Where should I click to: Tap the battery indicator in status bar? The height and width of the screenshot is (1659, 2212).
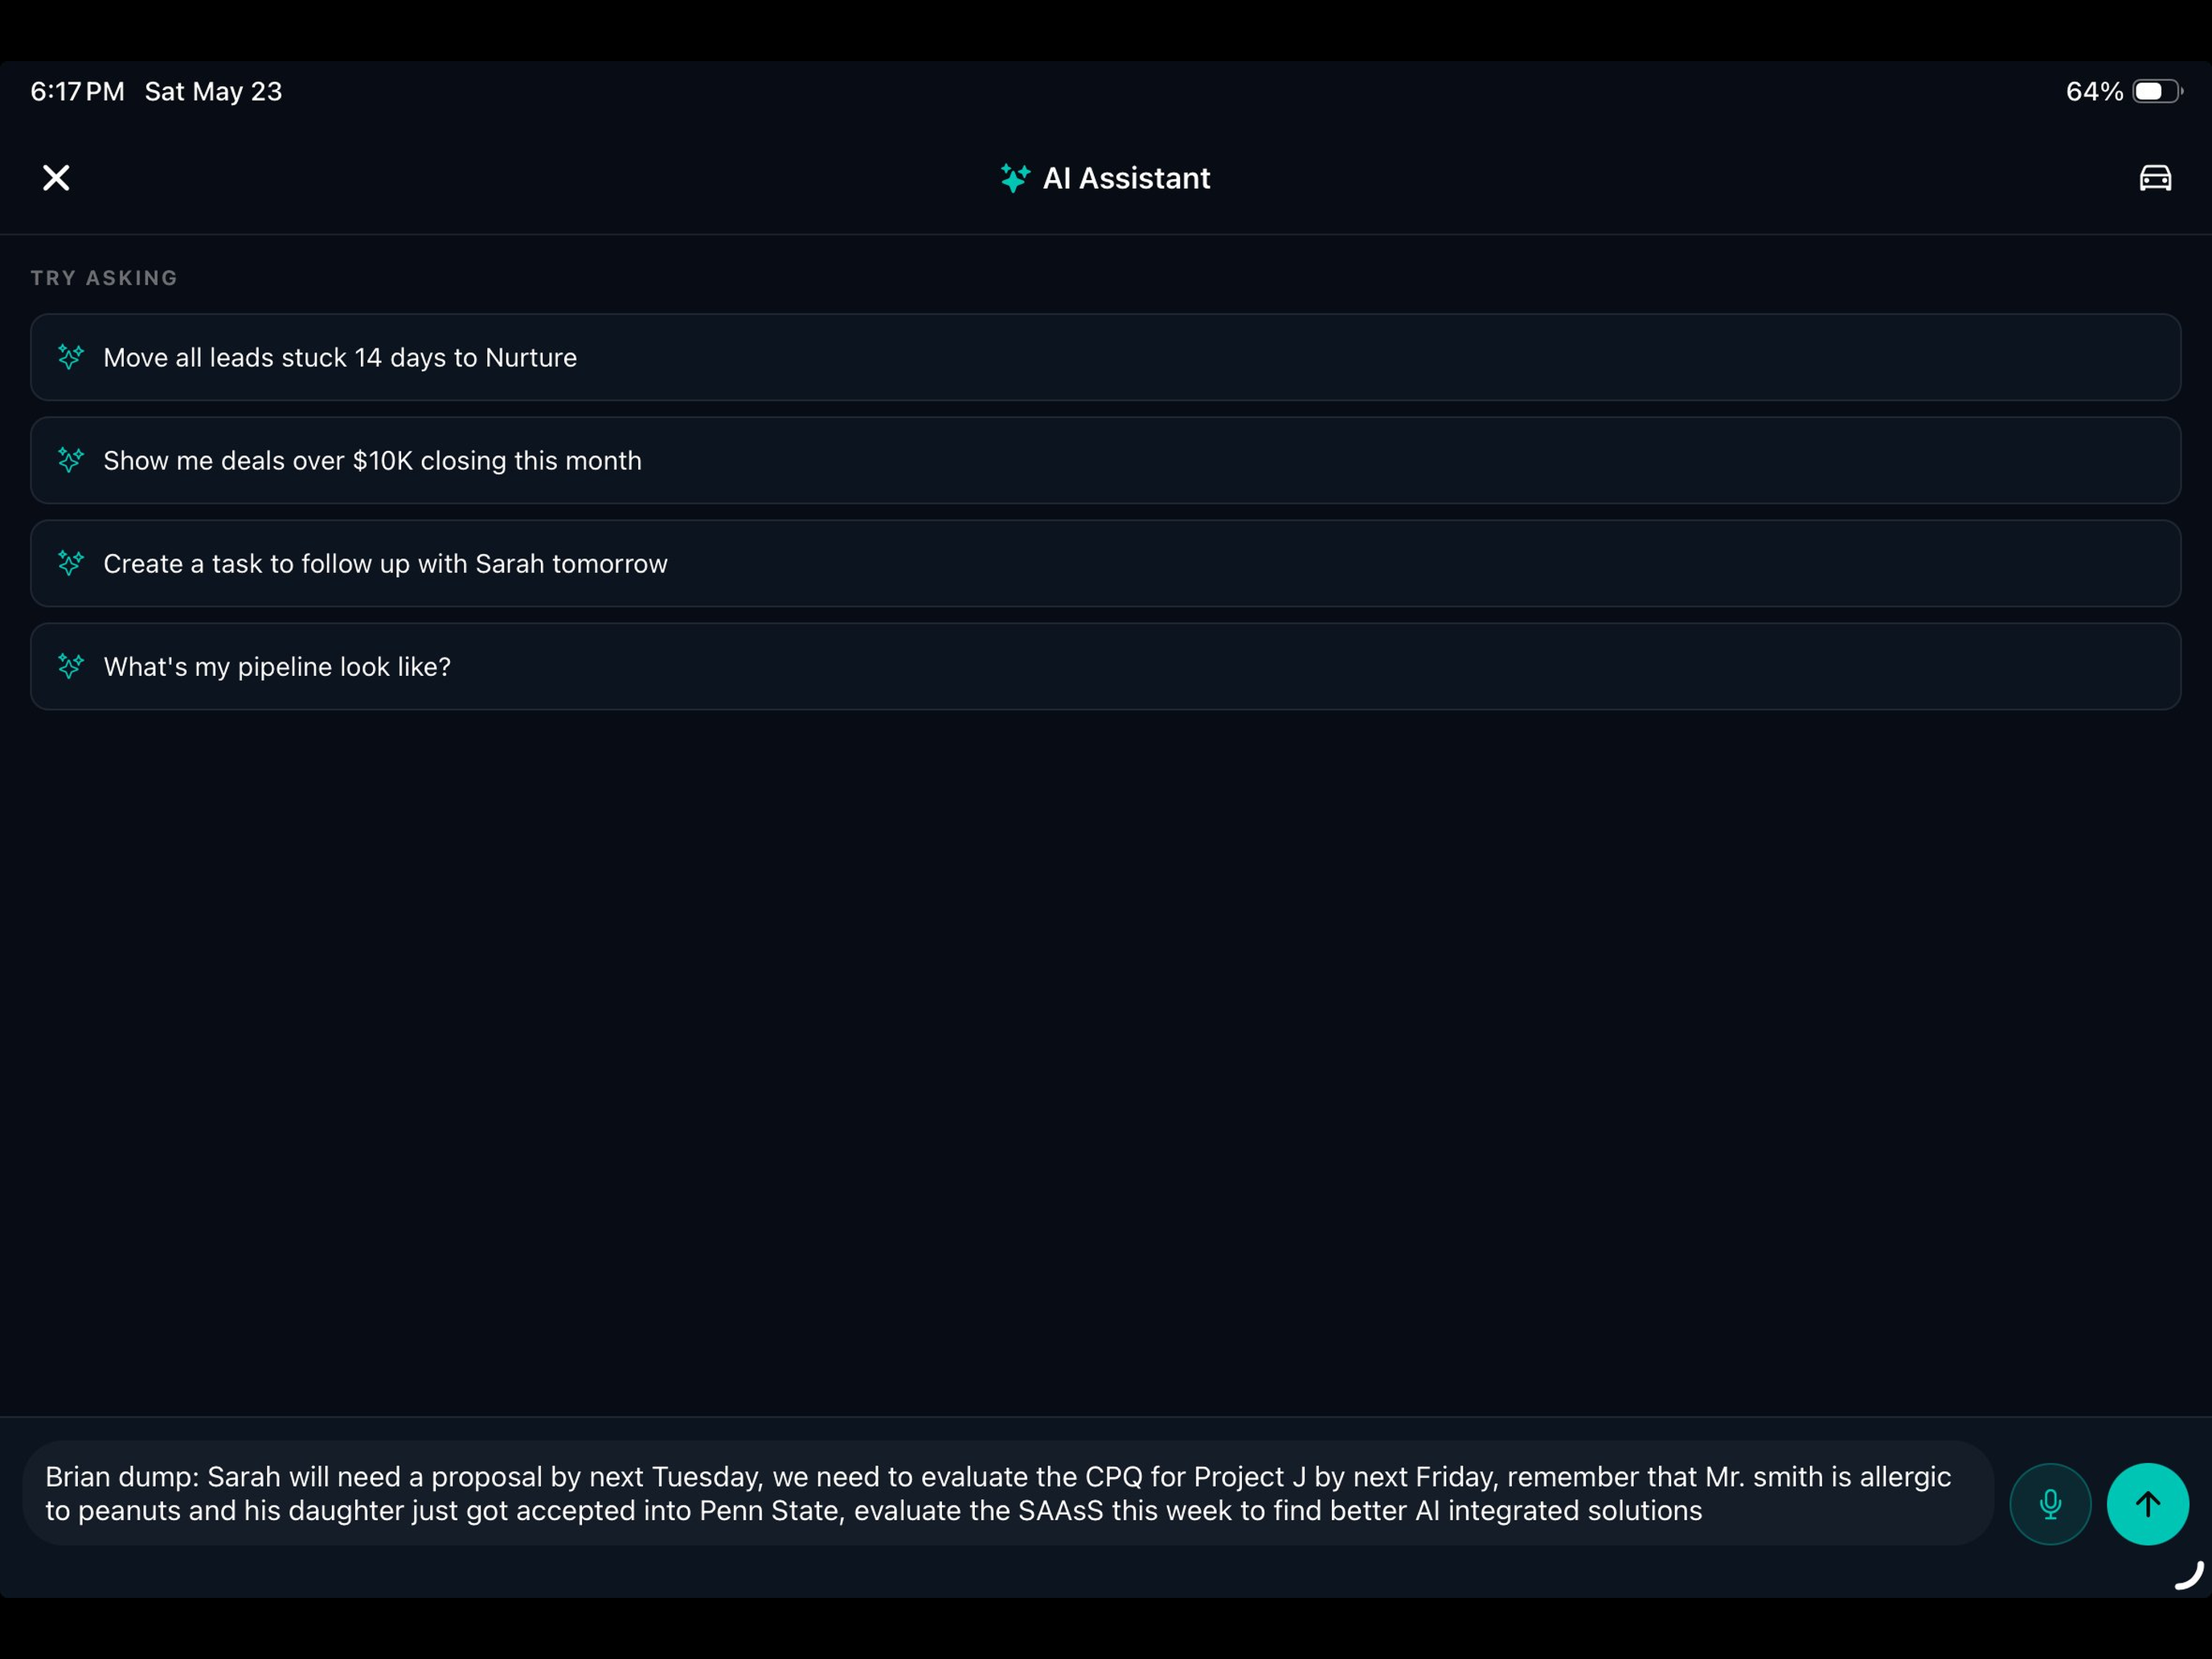(x=2157, y=91)
